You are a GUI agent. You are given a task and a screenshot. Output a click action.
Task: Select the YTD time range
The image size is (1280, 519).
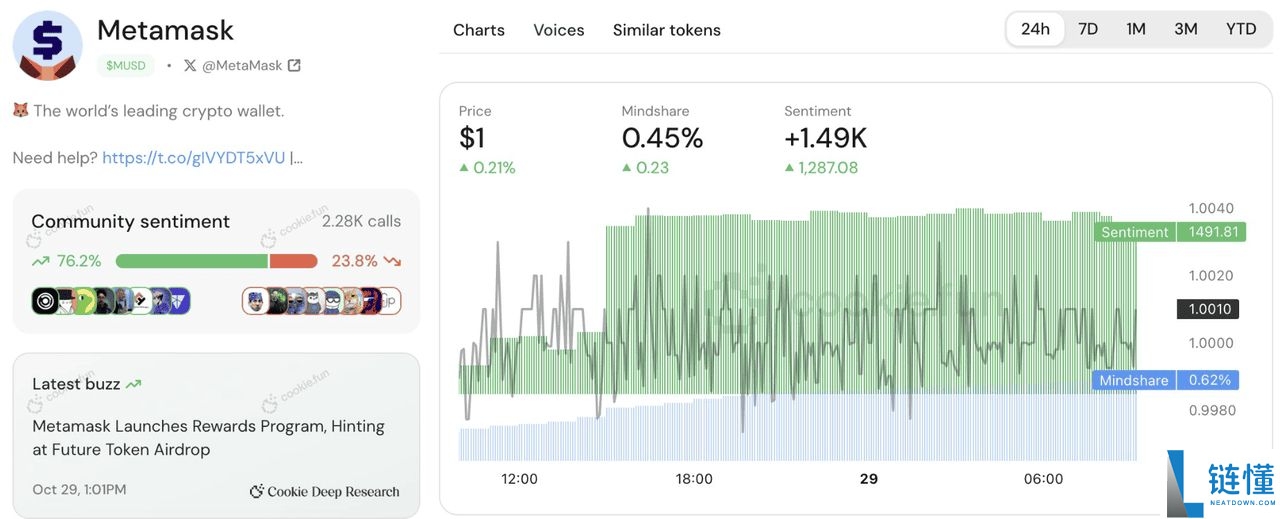[1241, 29]
